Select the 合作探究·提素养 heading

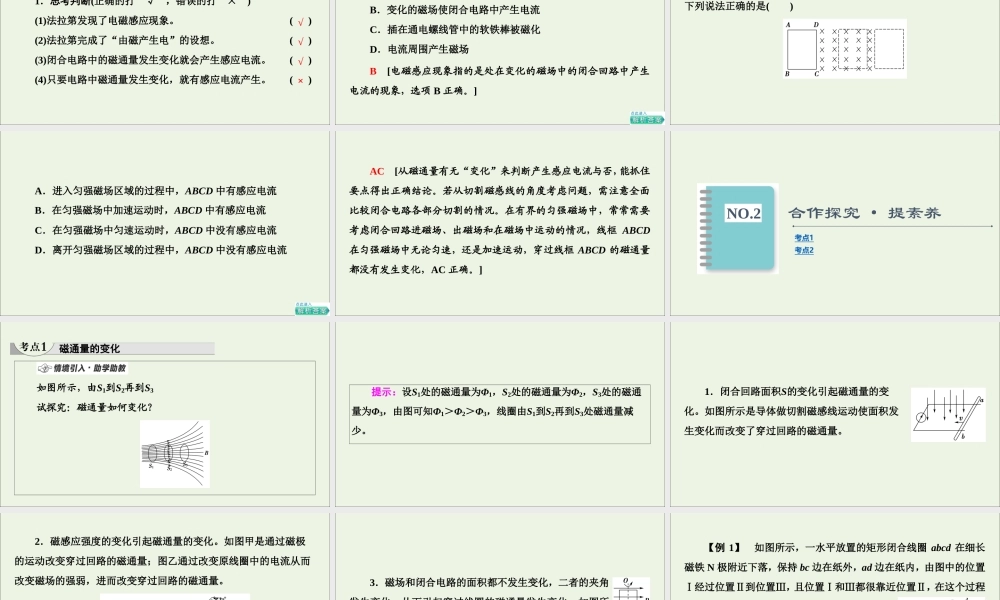coord(864,213)
